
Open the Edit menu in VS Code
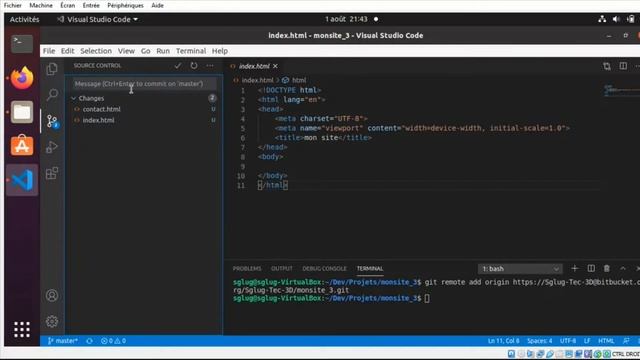tap(67, 51)
